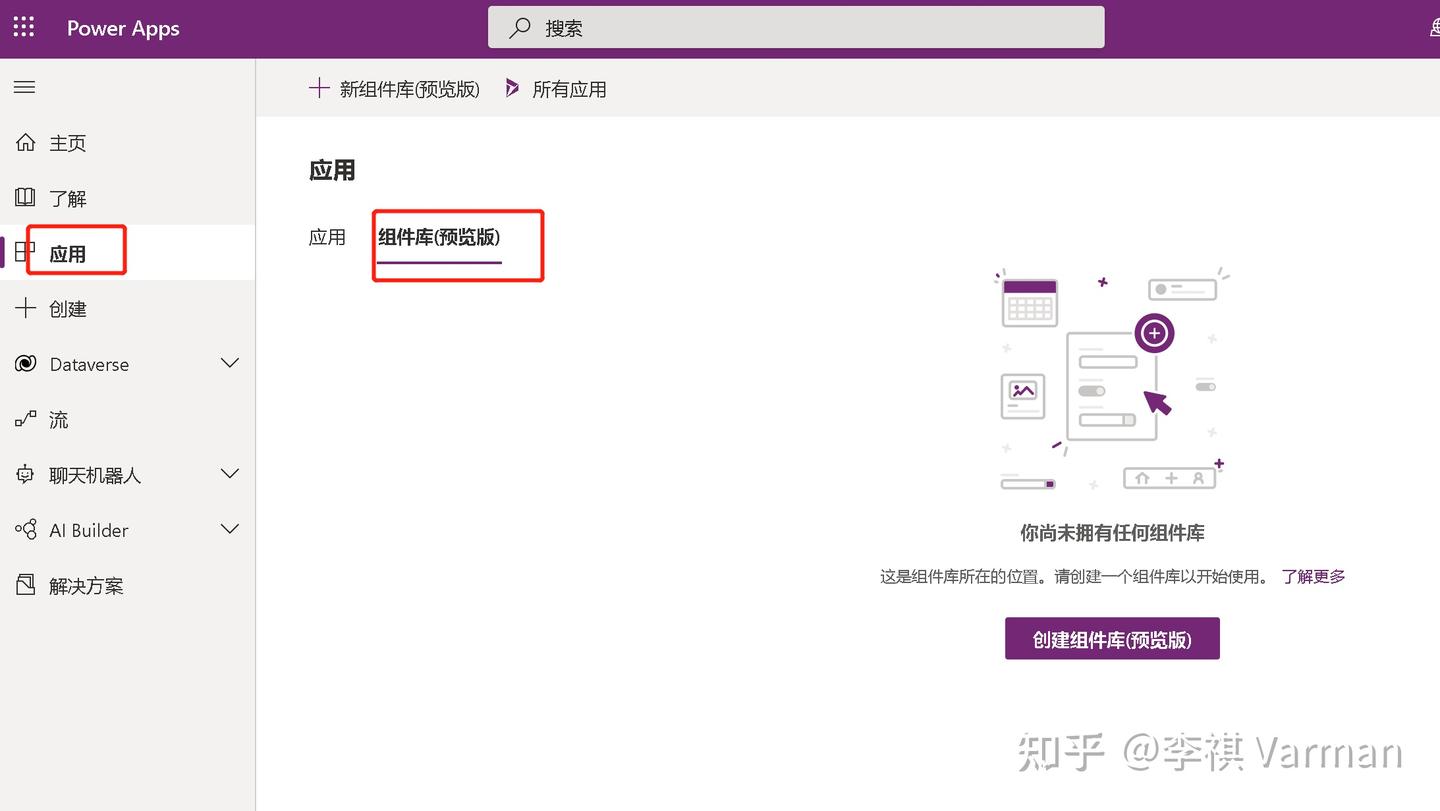Expand the Dataverse section chevron
1440x811 pixels.
[x=230, y=363]
